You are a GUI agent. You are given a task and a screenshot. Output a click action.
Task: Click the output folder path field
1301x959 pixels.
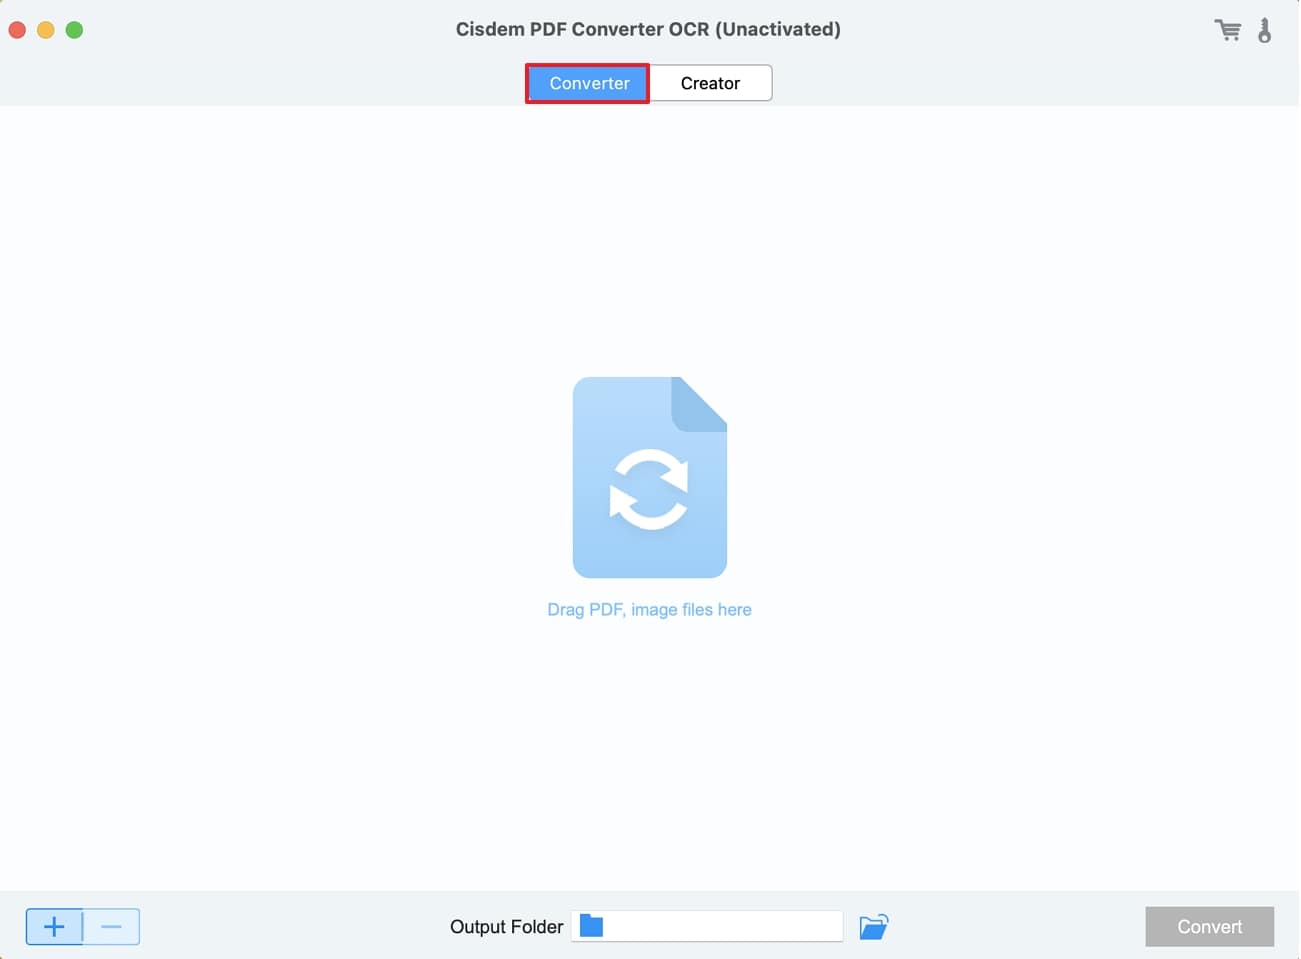[707, 926]
